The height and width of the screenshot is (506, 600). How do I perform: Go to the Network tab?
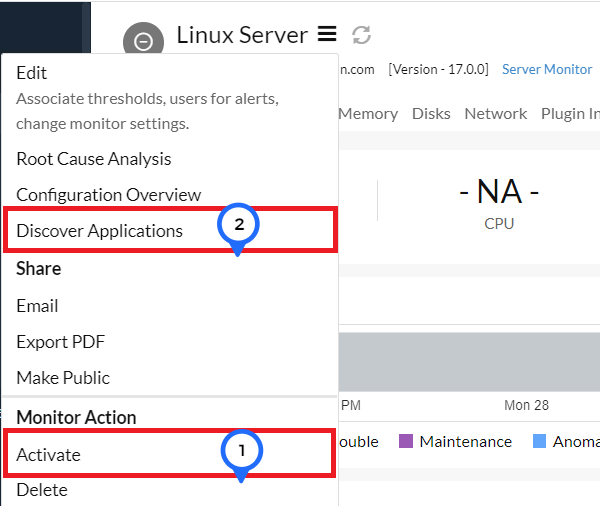(x=495, y=114)
